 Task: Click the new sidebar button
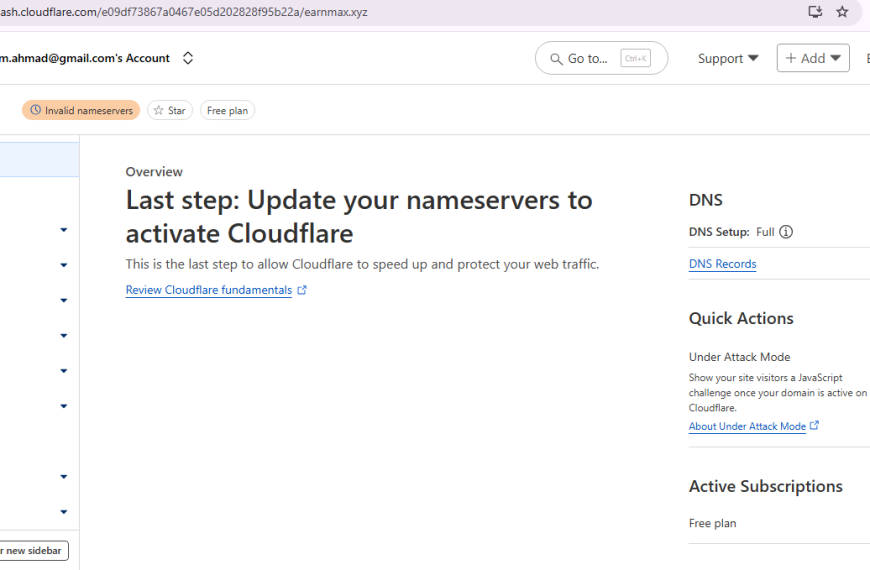click(34, 551)
